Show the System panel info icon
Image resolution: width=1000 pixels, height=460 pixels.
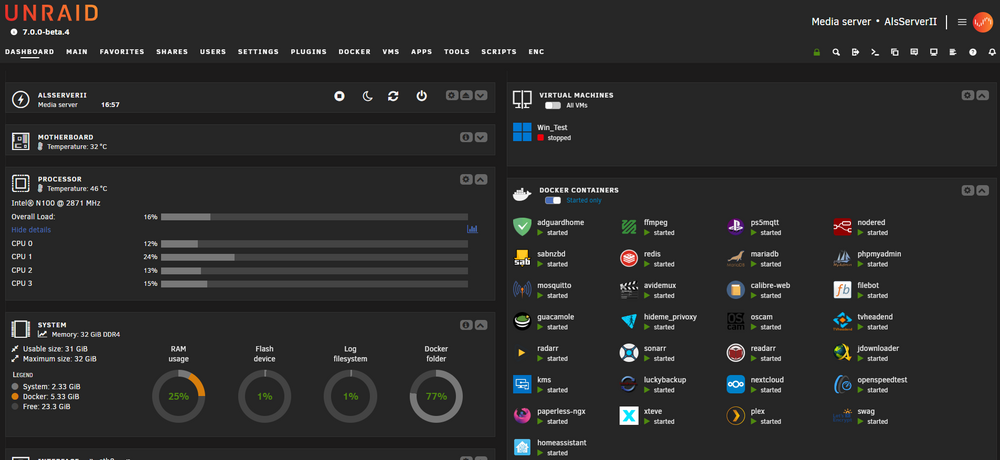466,325
